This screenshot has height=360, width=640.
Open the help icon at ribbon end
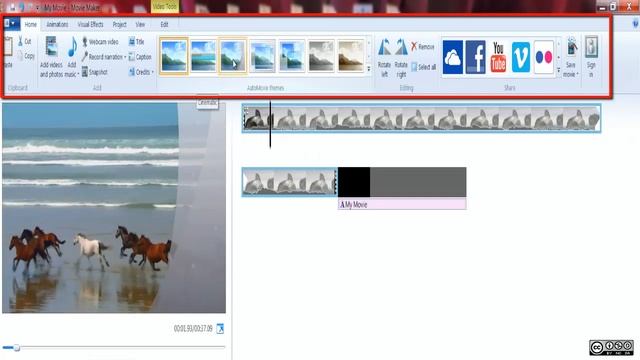point(635,24)
